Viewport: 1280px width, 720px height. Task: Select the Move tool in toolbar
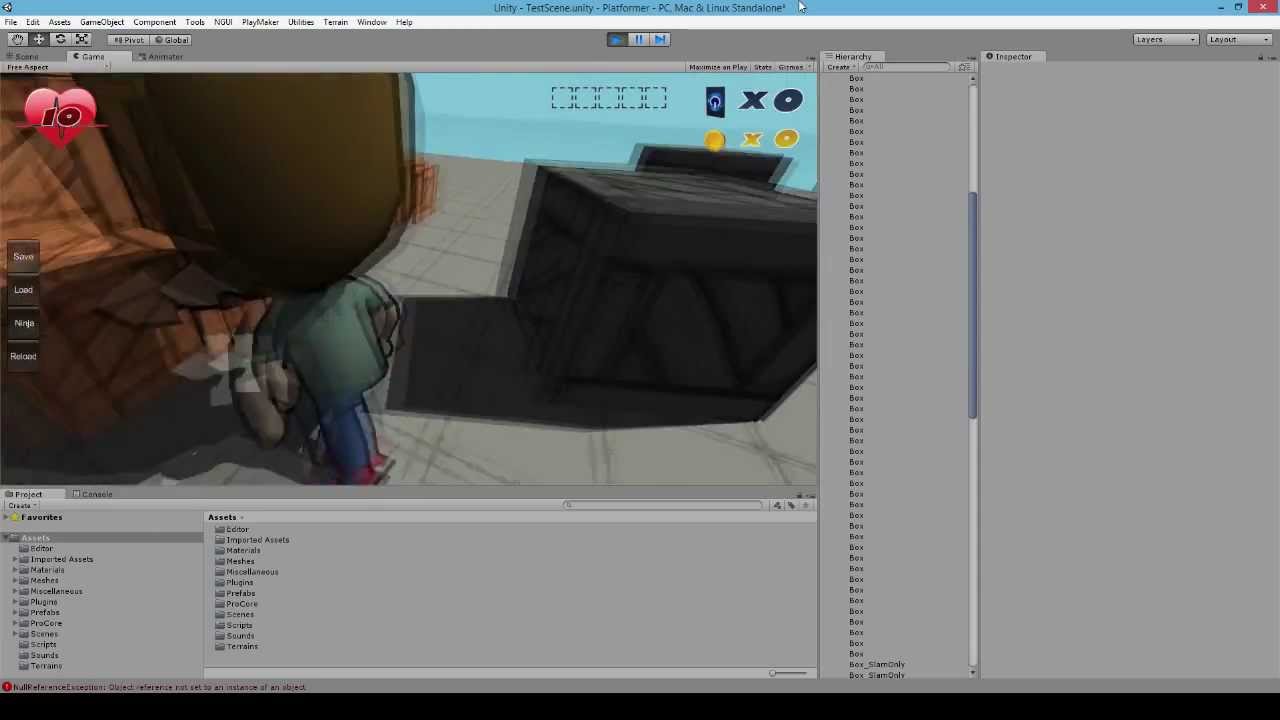(39, 39)
